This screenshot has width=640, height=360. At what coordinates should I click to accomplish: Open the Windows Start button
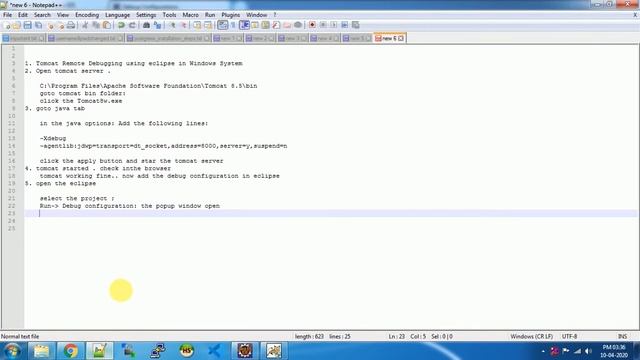click(x=12, y=351)
